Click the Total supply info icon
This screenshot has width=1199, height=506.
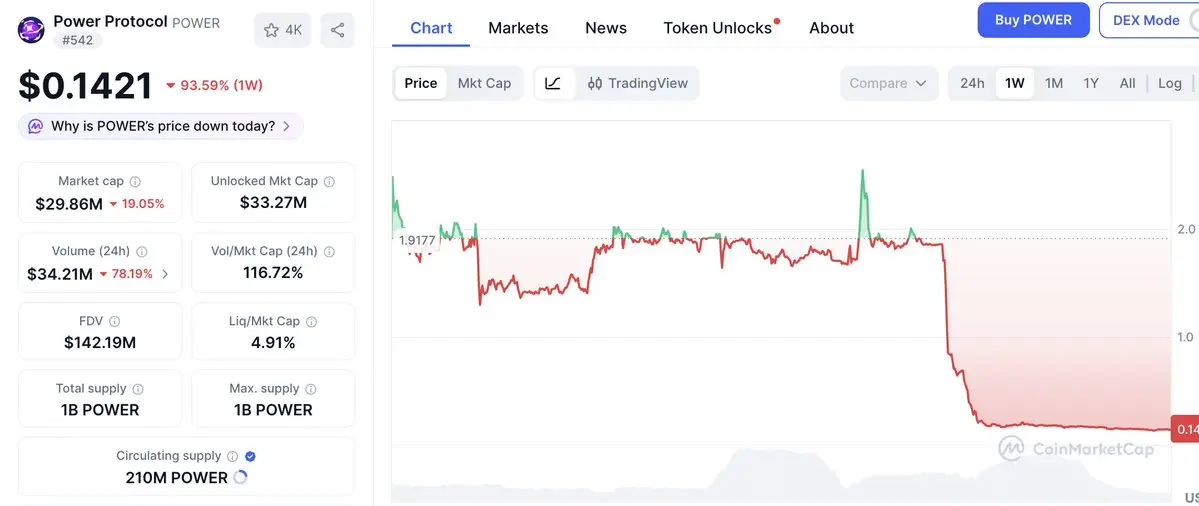(138, 389)
